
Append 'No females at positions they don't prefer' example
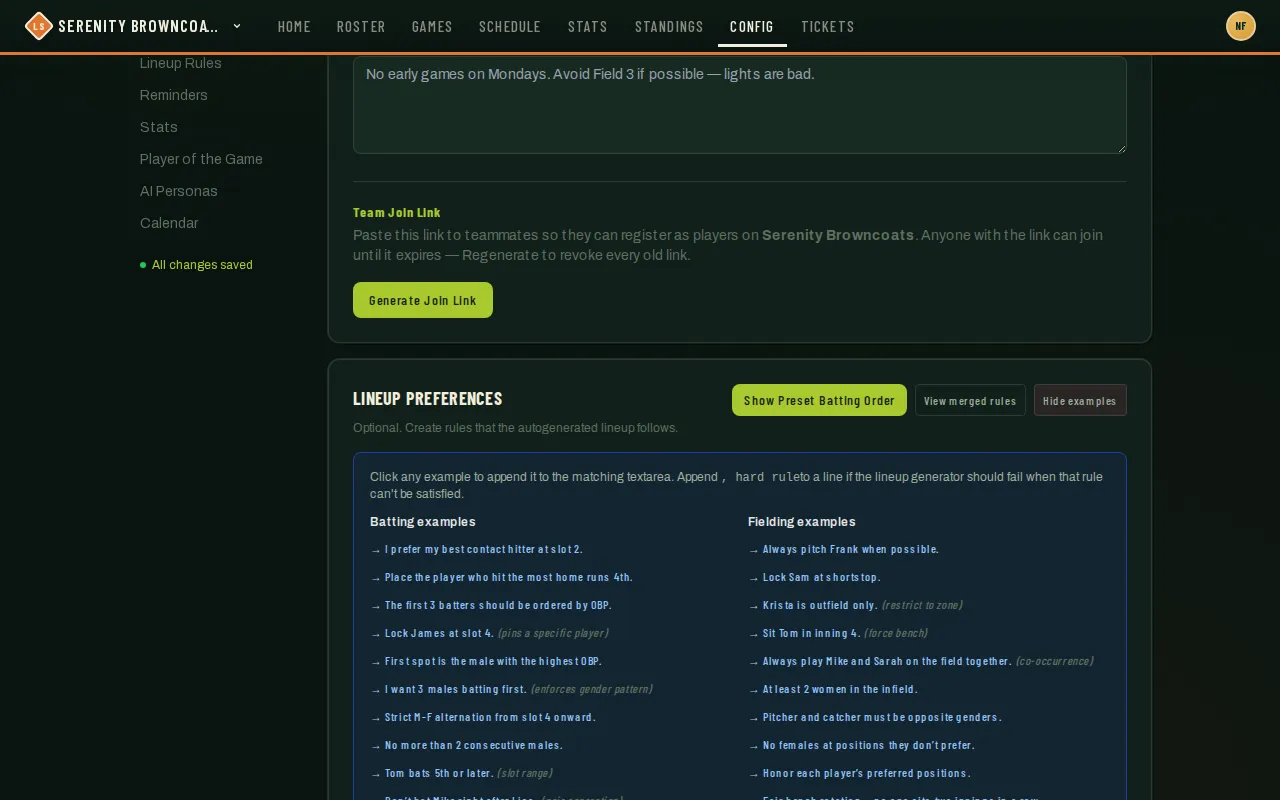coord(861,745)
